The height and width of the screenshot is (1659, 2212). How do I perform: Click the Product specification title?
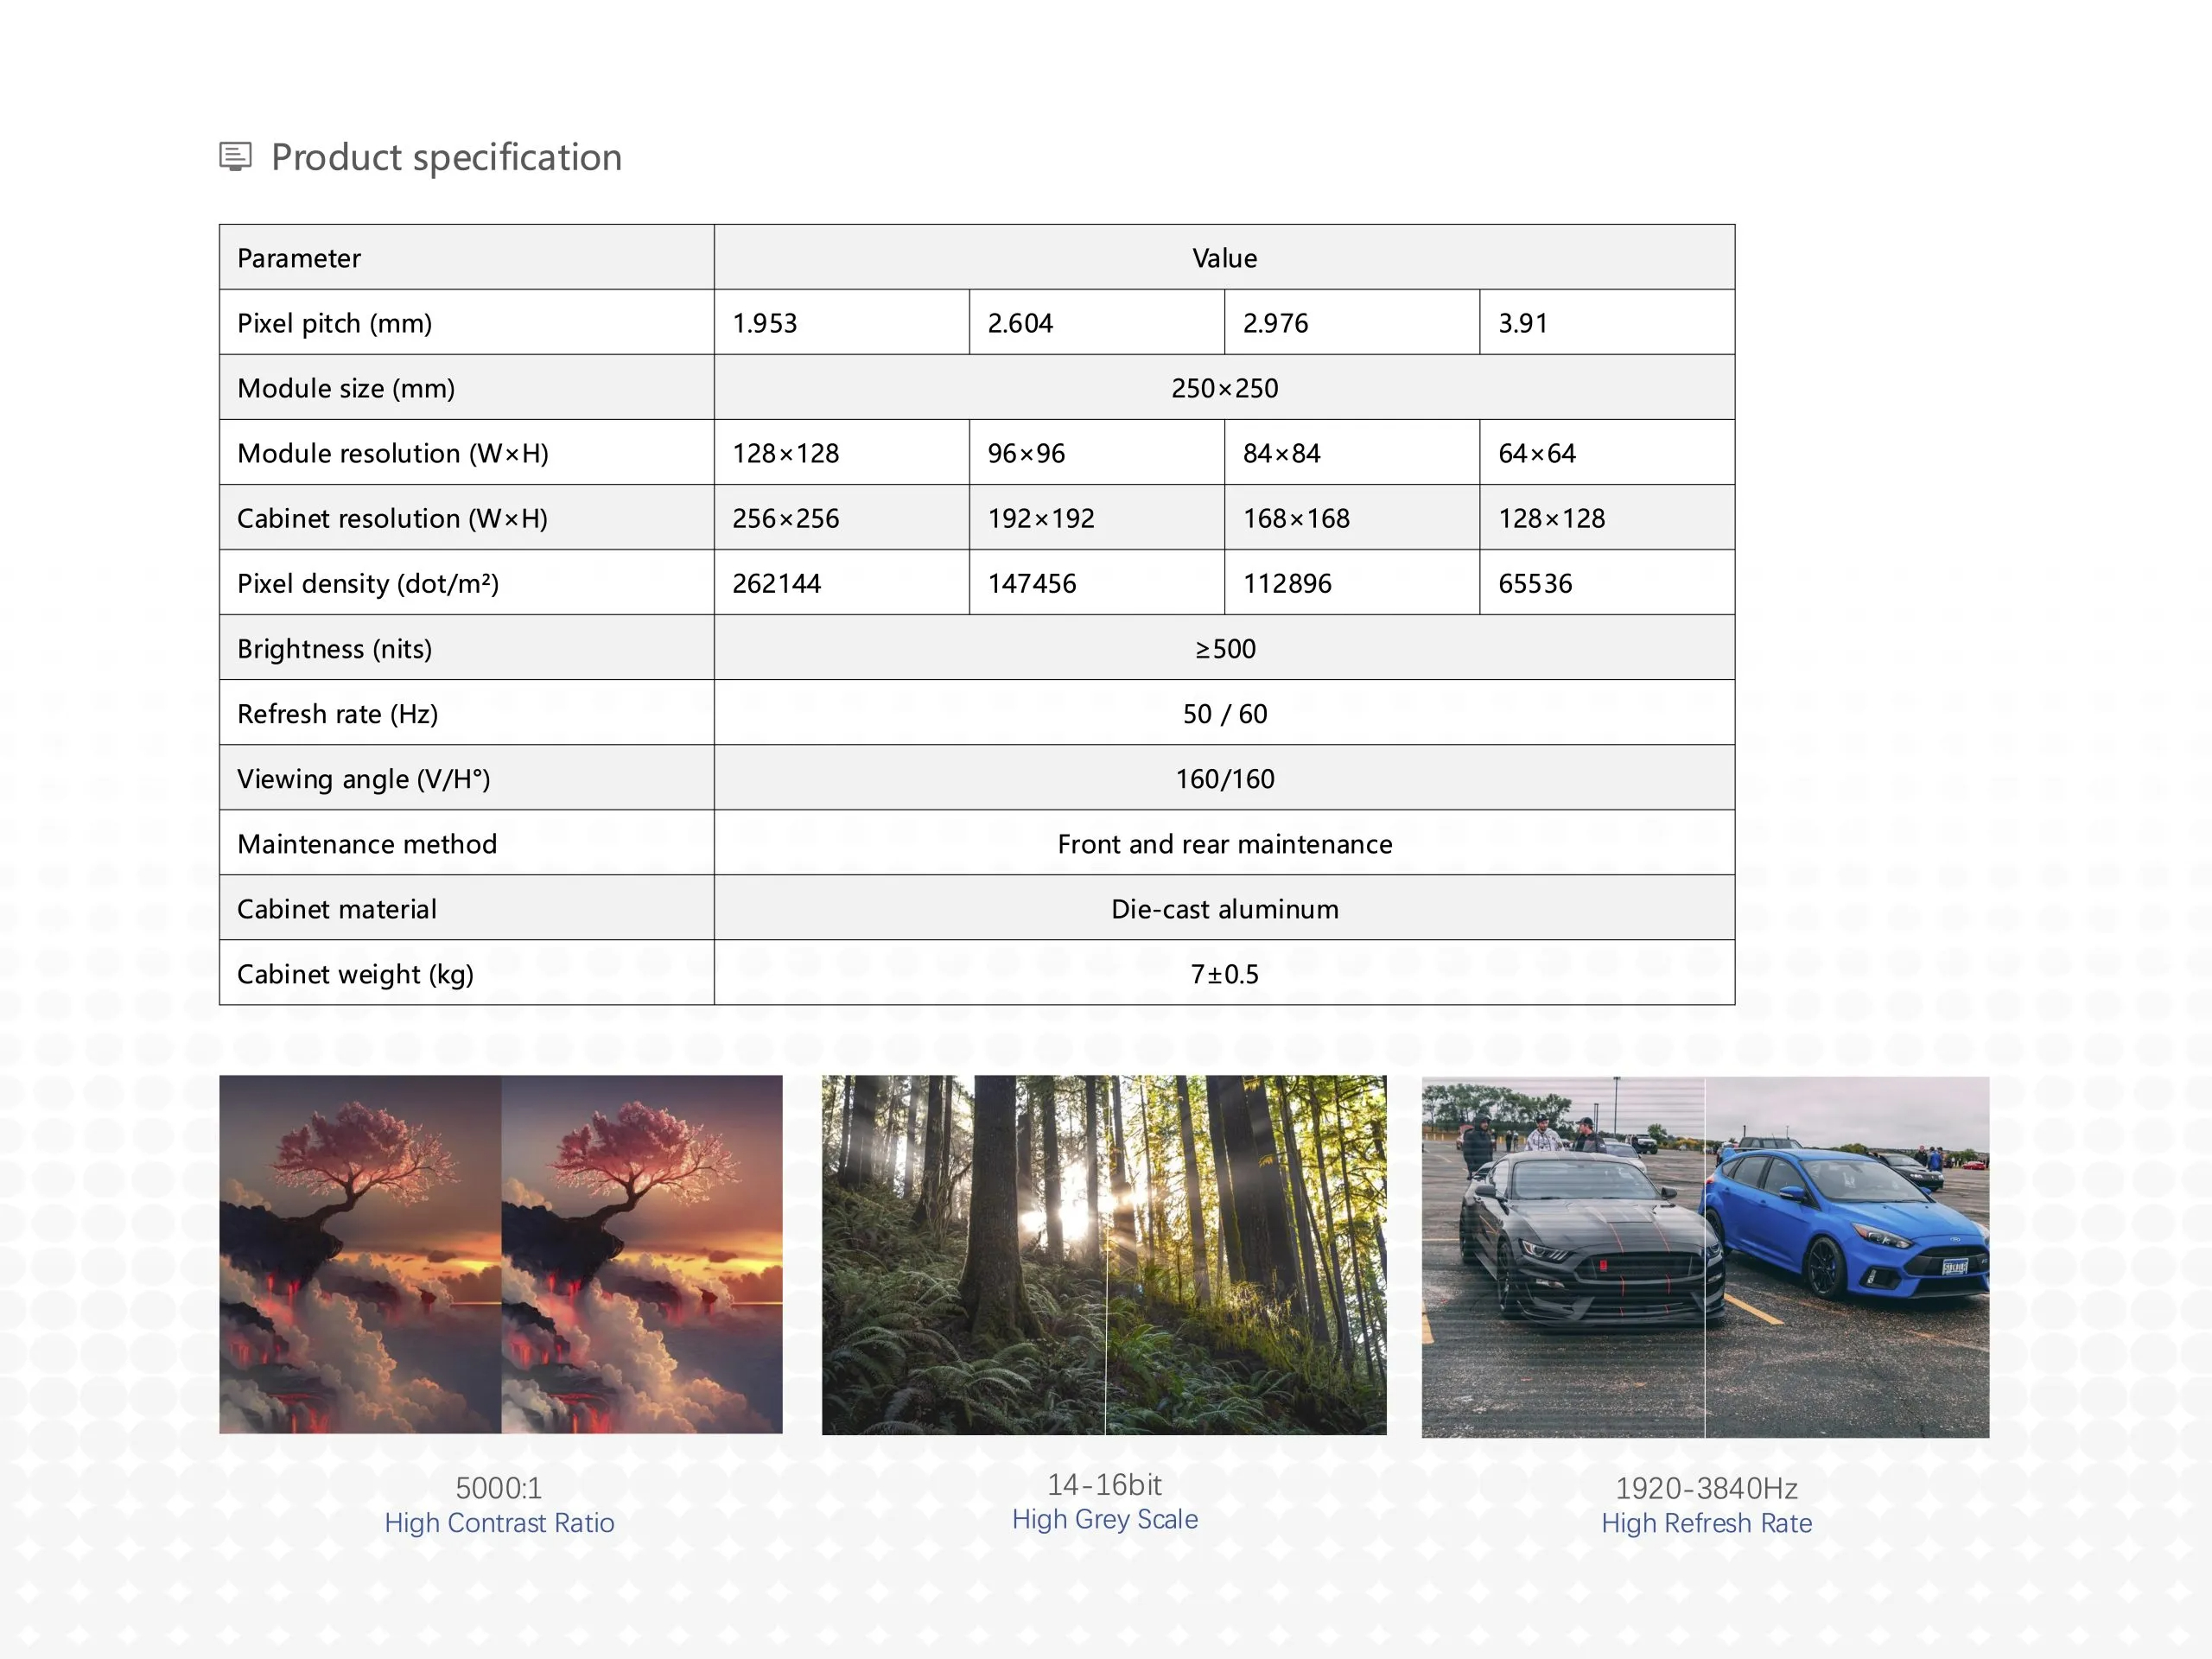pos(446,158)
